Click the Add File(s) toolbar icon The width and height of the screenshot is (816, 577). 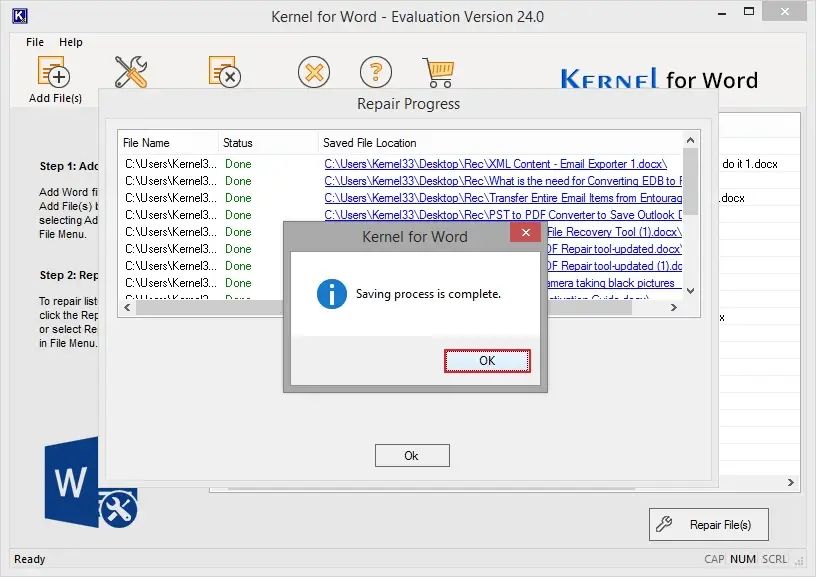pyautogui.click(x=54, y=72)
